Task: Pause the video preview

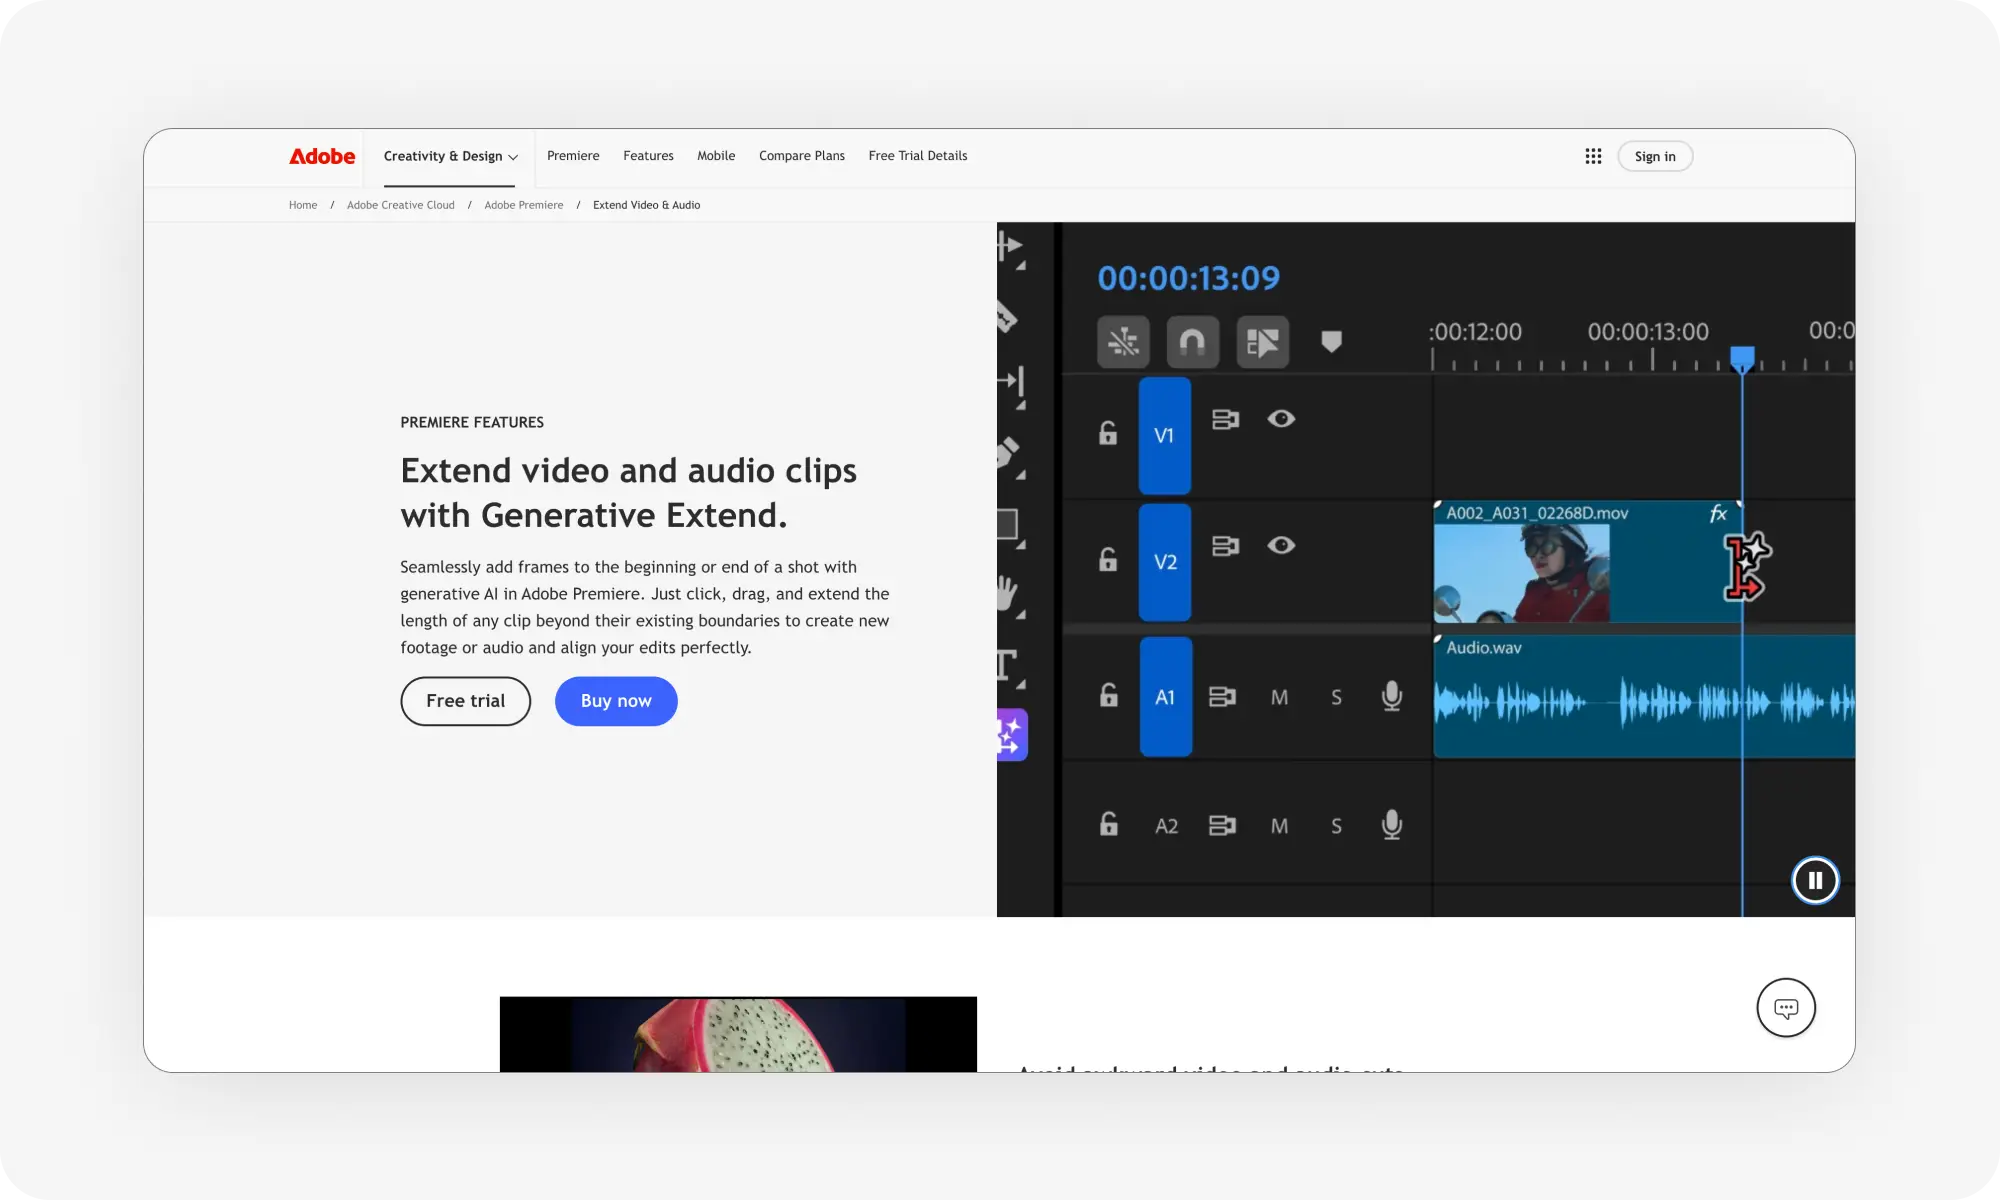Action: pos(1815,880)
